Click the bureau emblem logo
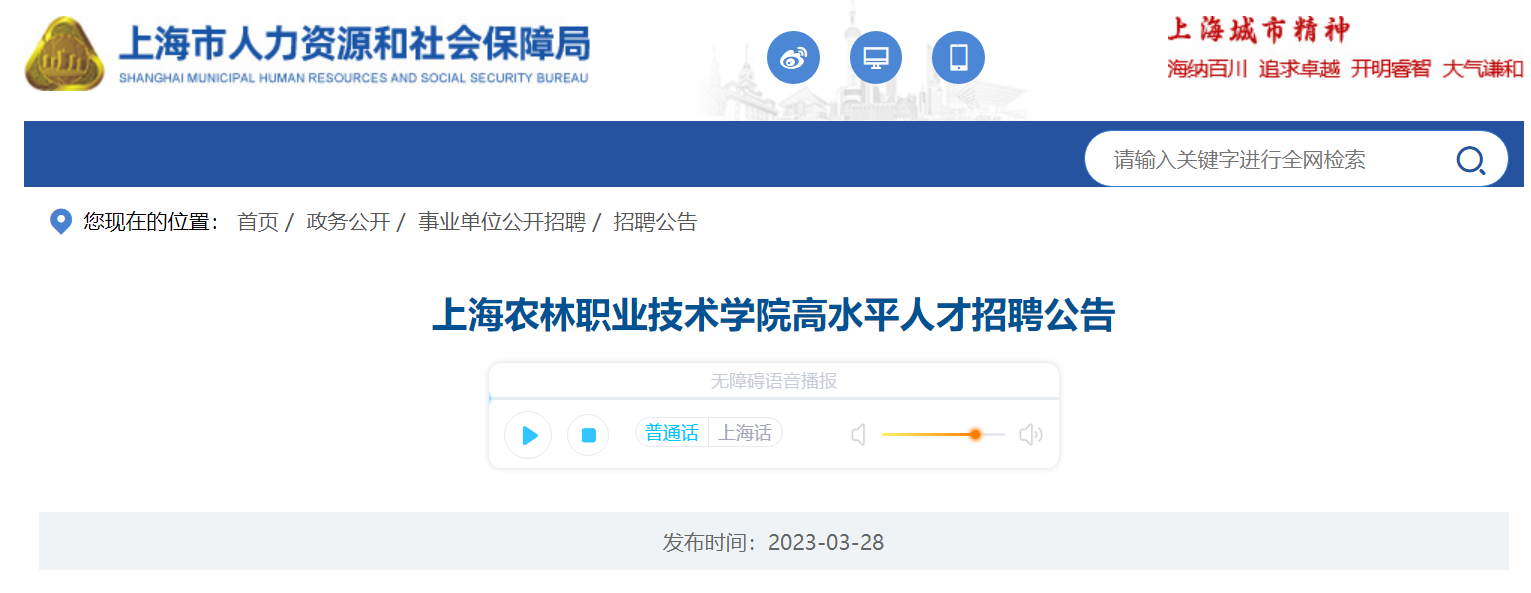This screenshot has width=1531, height=593. click(64, 54)
